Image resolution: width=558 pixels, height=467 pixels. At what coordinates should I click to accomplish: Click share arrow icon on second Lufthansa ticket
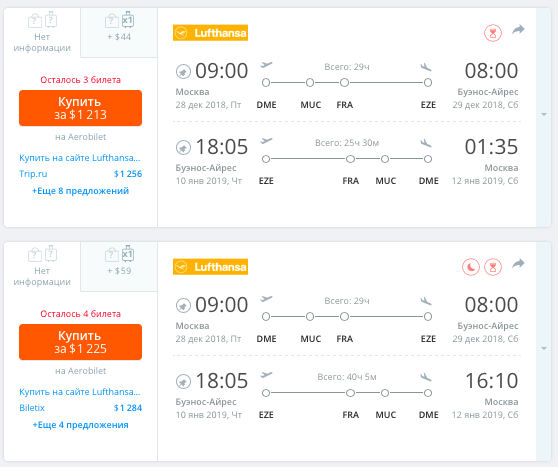pos(518,263)
